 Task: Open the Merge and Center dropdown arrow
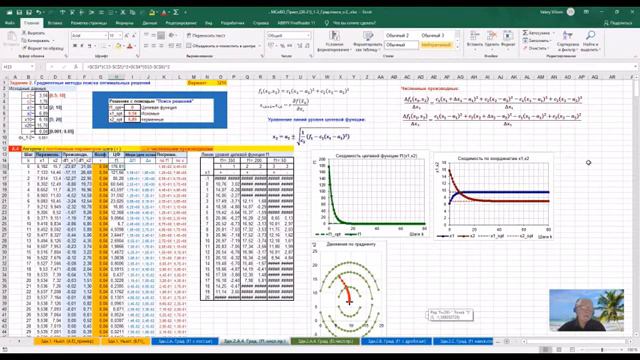(260, 46)
